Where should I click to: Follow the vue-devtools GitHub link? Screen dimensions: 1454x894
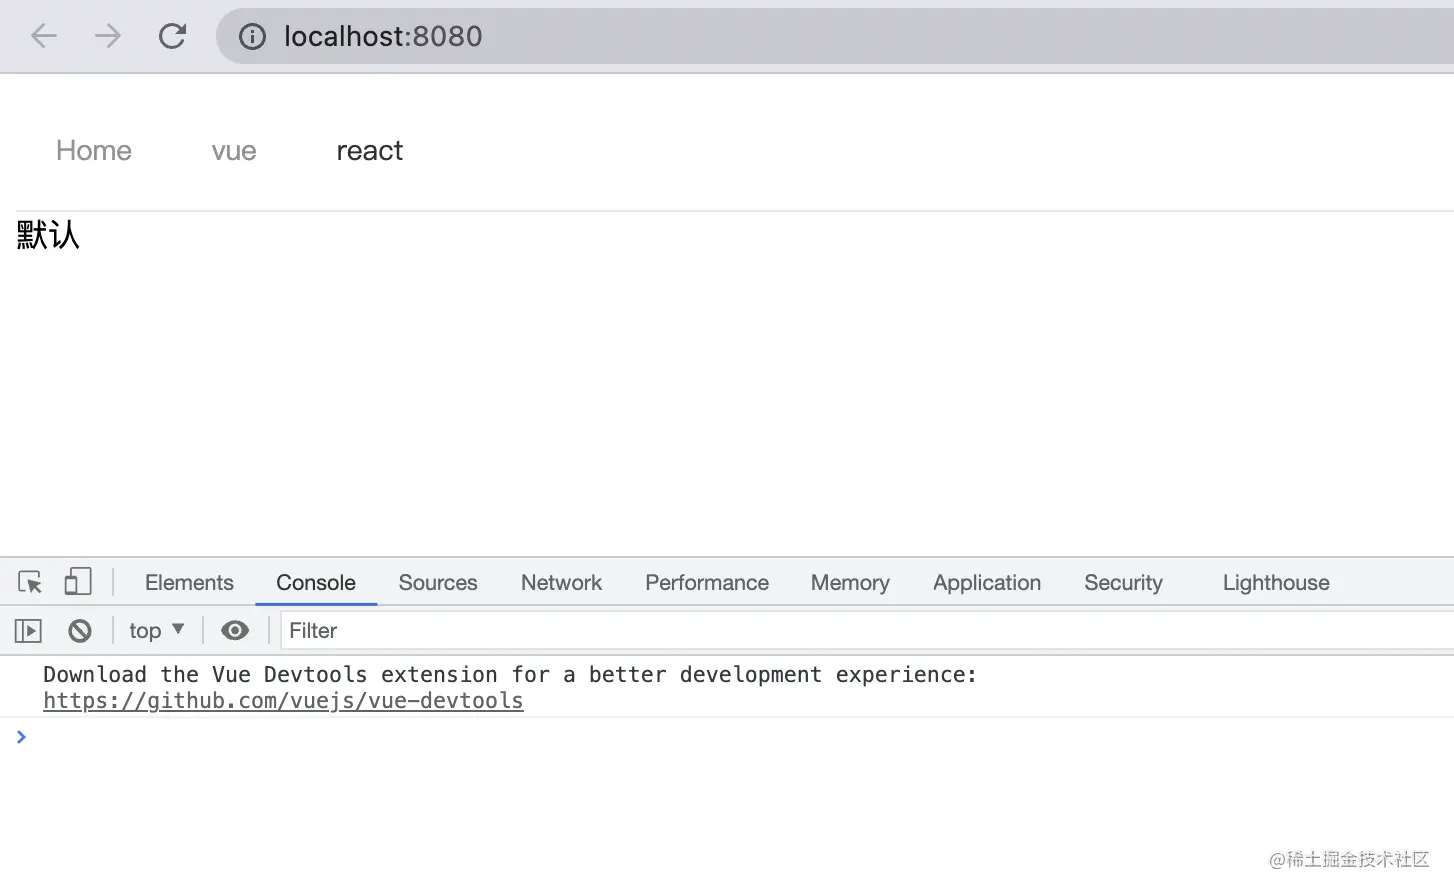(283, 701)
